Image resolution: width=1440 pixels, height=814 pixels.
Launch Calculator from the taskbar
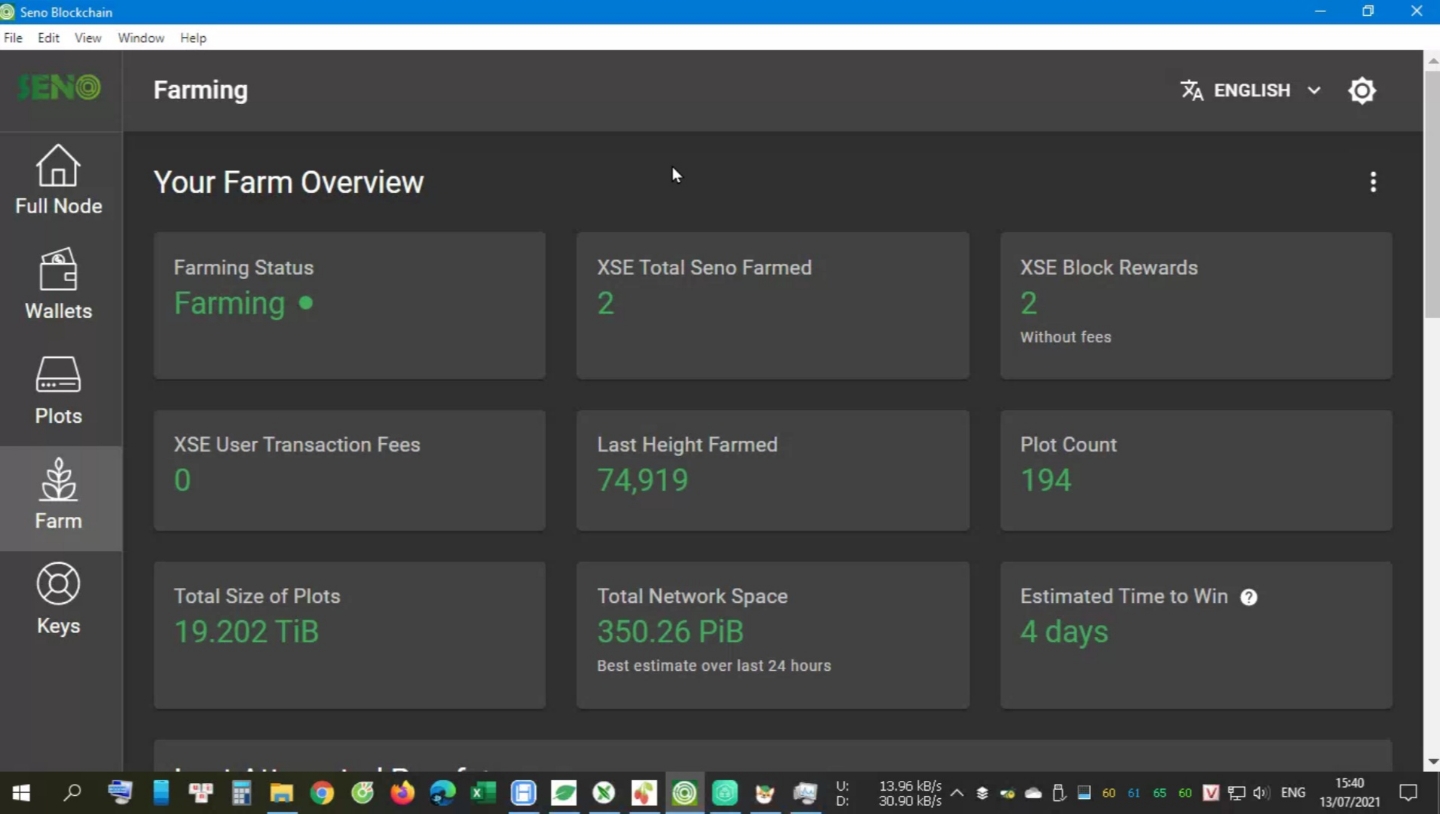tap(241, 794)
